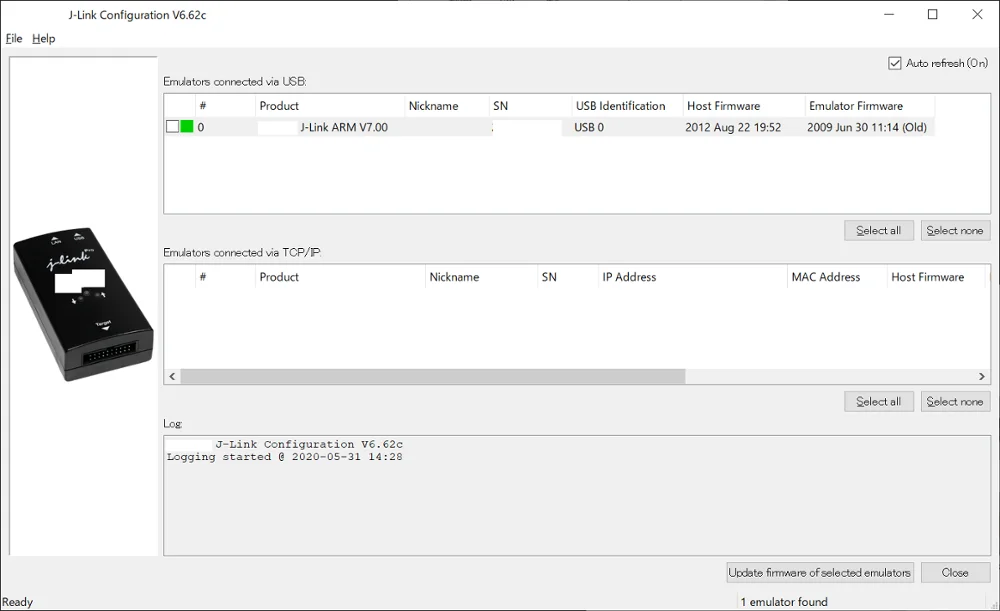Click Select none under USB emulators list
The width and height of the screenshot is (1000, 611).
955,230
